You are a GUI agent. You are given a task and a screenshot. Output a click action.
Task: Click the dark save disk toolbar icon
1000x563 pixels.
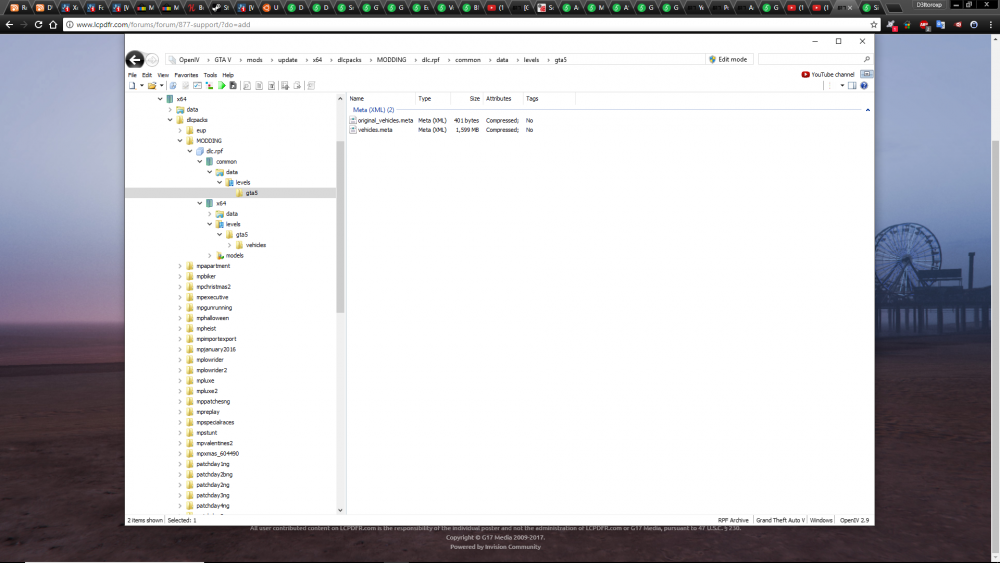pyautogui.click(x=233, y=85)
